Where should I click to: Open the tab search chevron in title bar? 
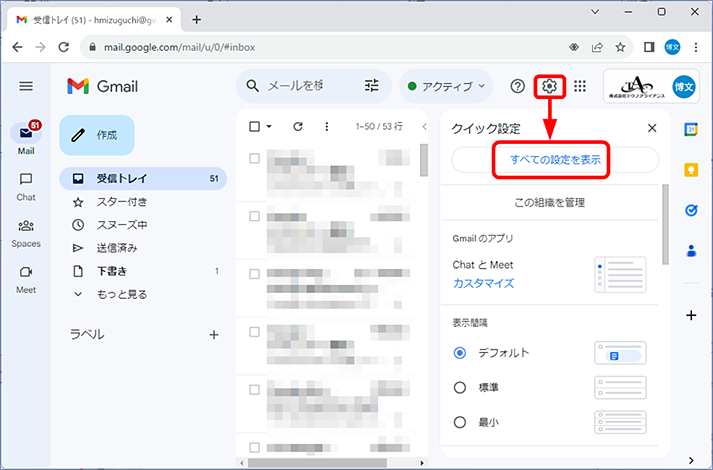[595, 12]
